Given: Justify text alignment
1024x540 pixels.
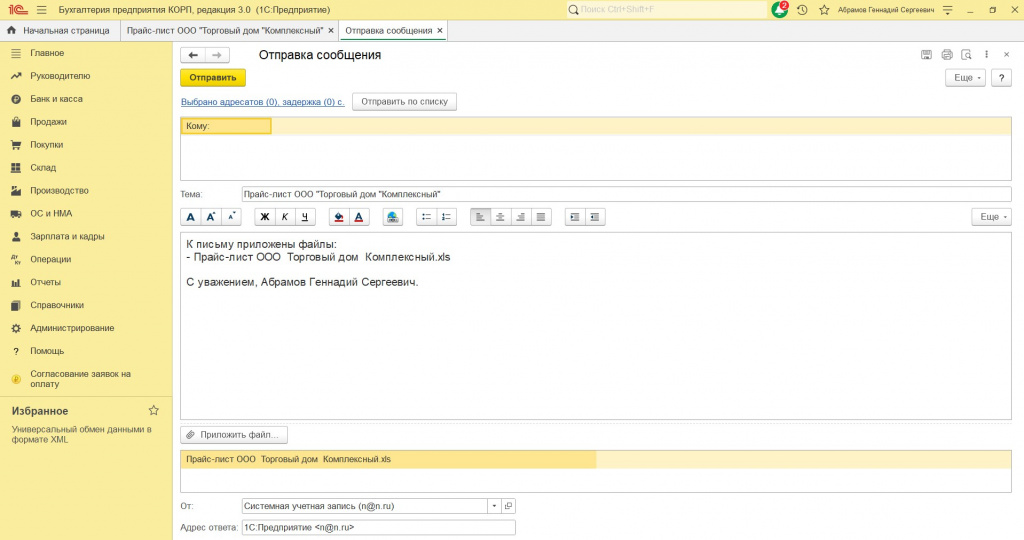Looking at the screenshot, I should point(541,217).
